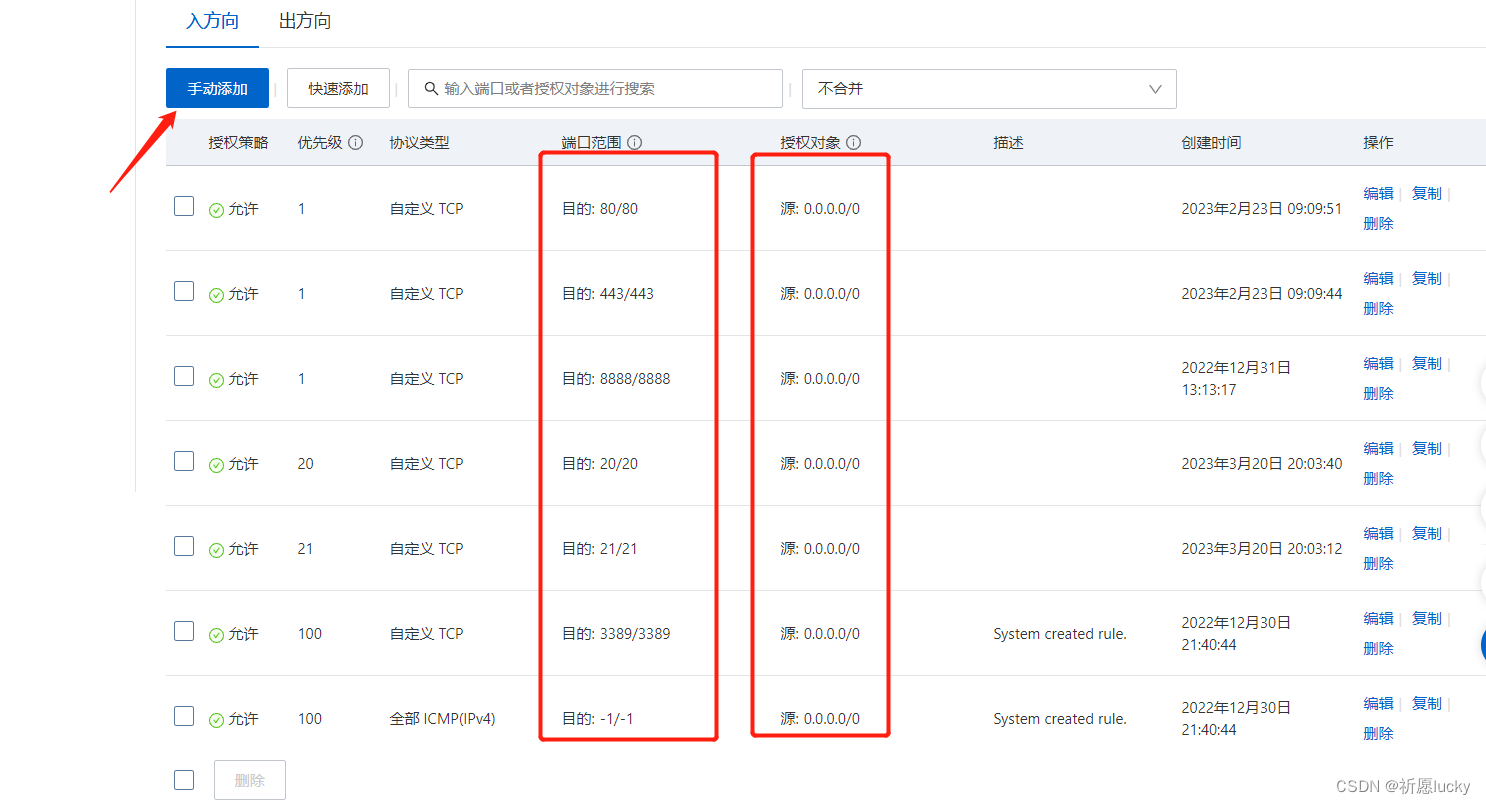
Task: Click 编辑 for the 443/443 rule
Action: coord(1378,278)
